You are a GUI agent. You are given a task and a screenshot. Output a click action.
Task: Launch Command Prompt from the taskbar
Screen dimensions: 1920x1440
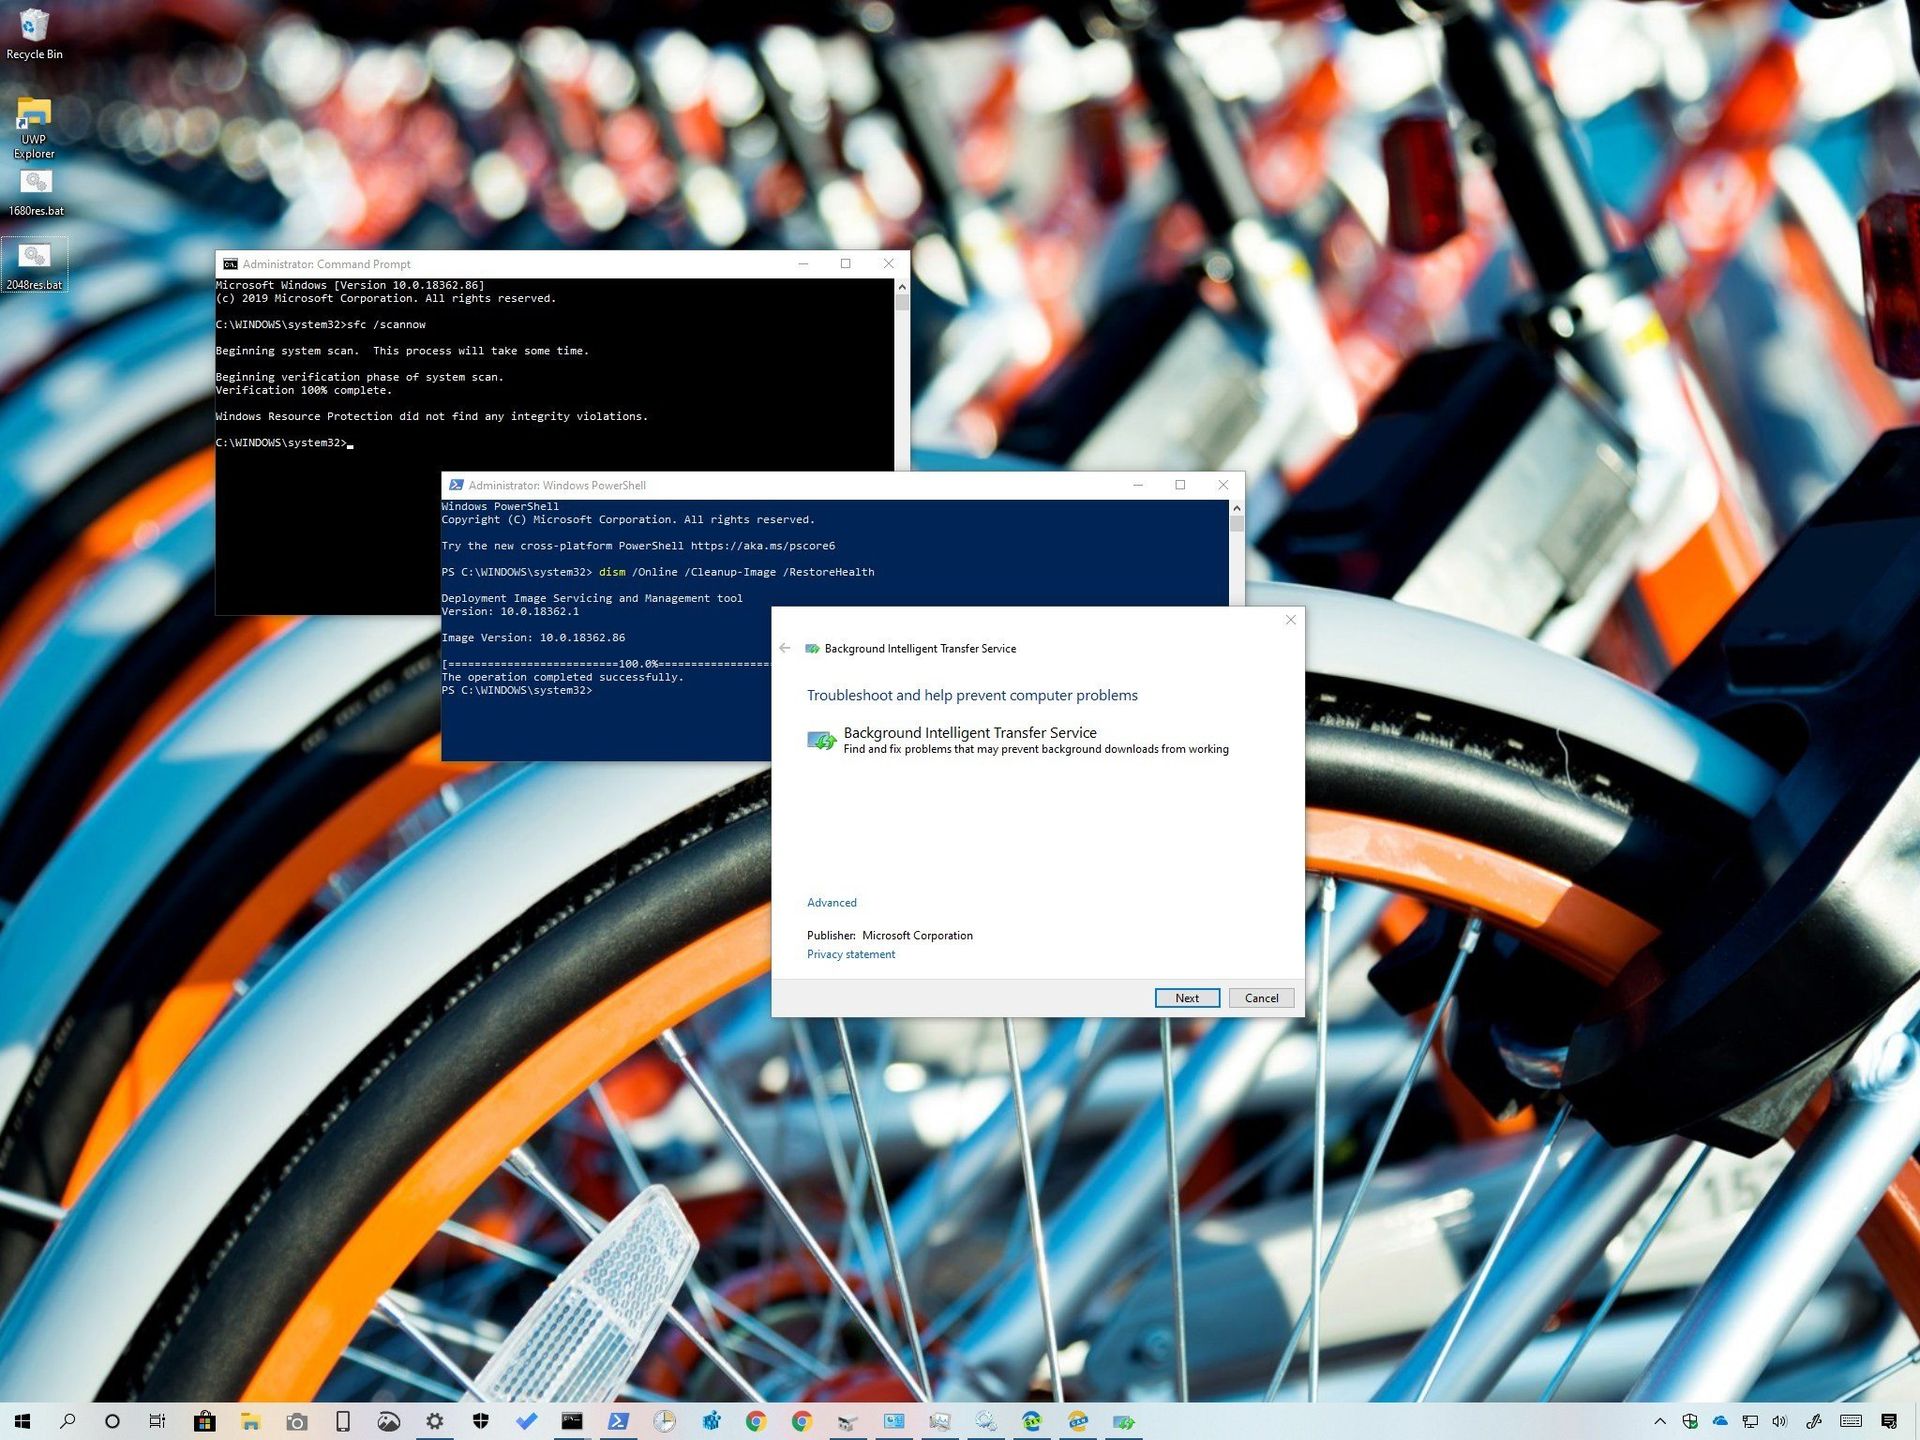point(573,1421)
